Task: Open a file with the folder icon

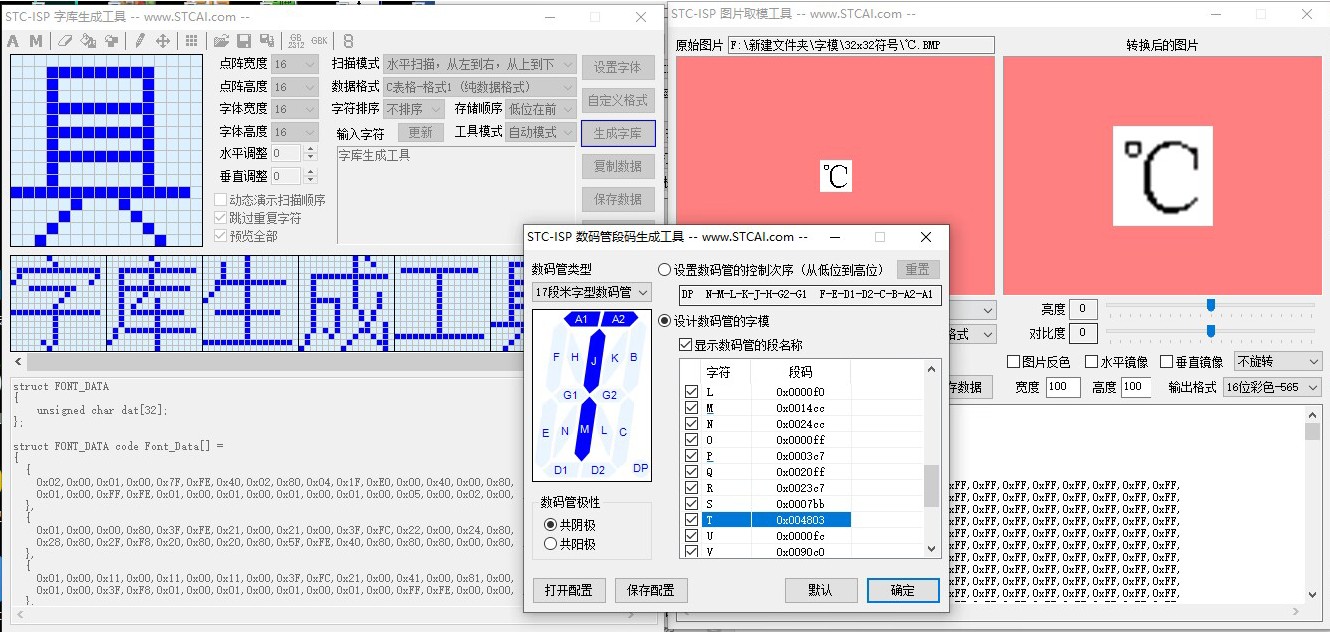Action: click(221, 41)
